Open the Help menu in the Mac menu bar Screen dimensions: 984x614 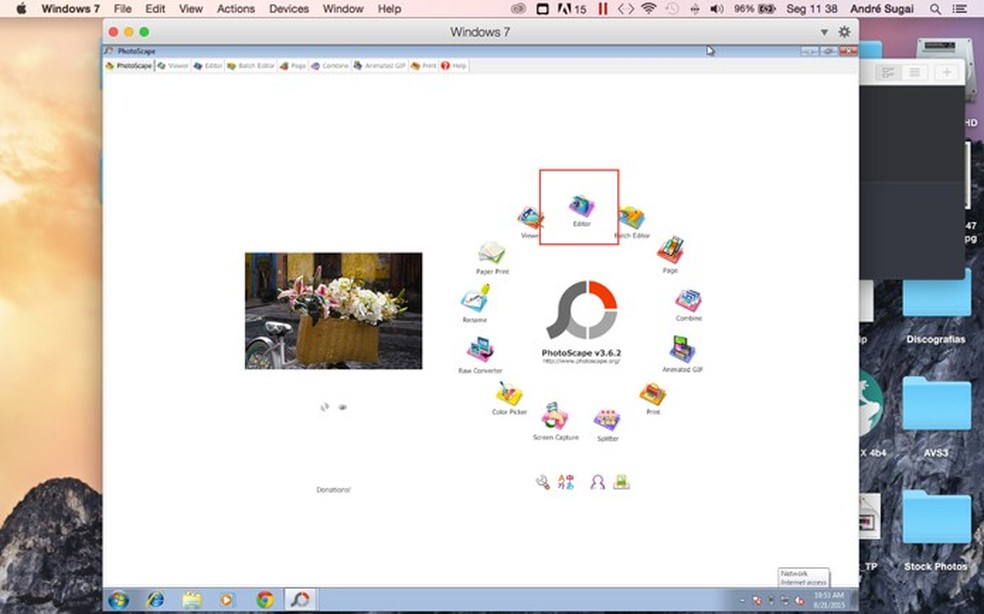tap(389, 9)
